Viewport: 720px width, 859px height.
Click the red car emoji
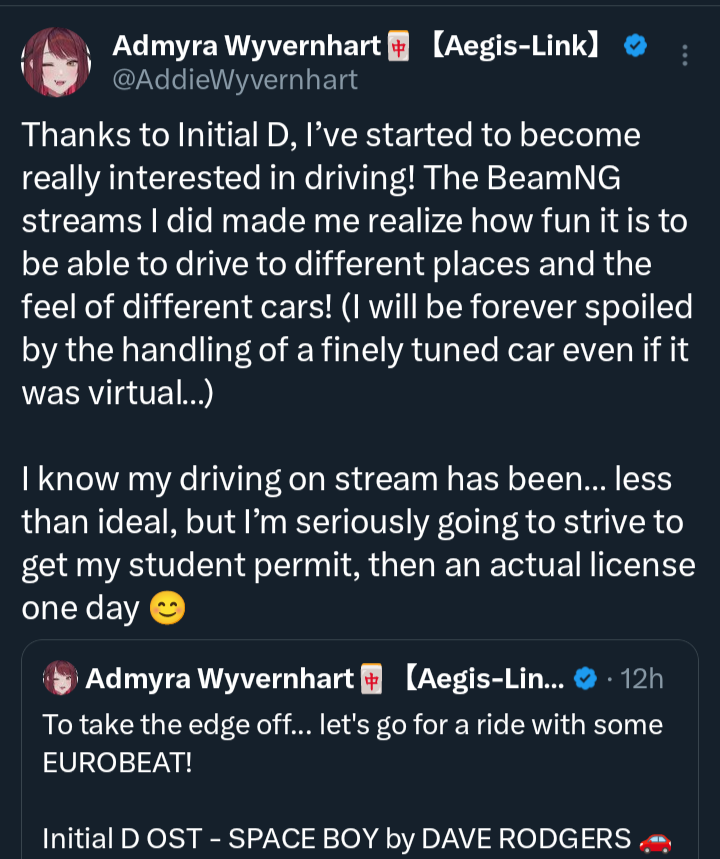[654, 838]
